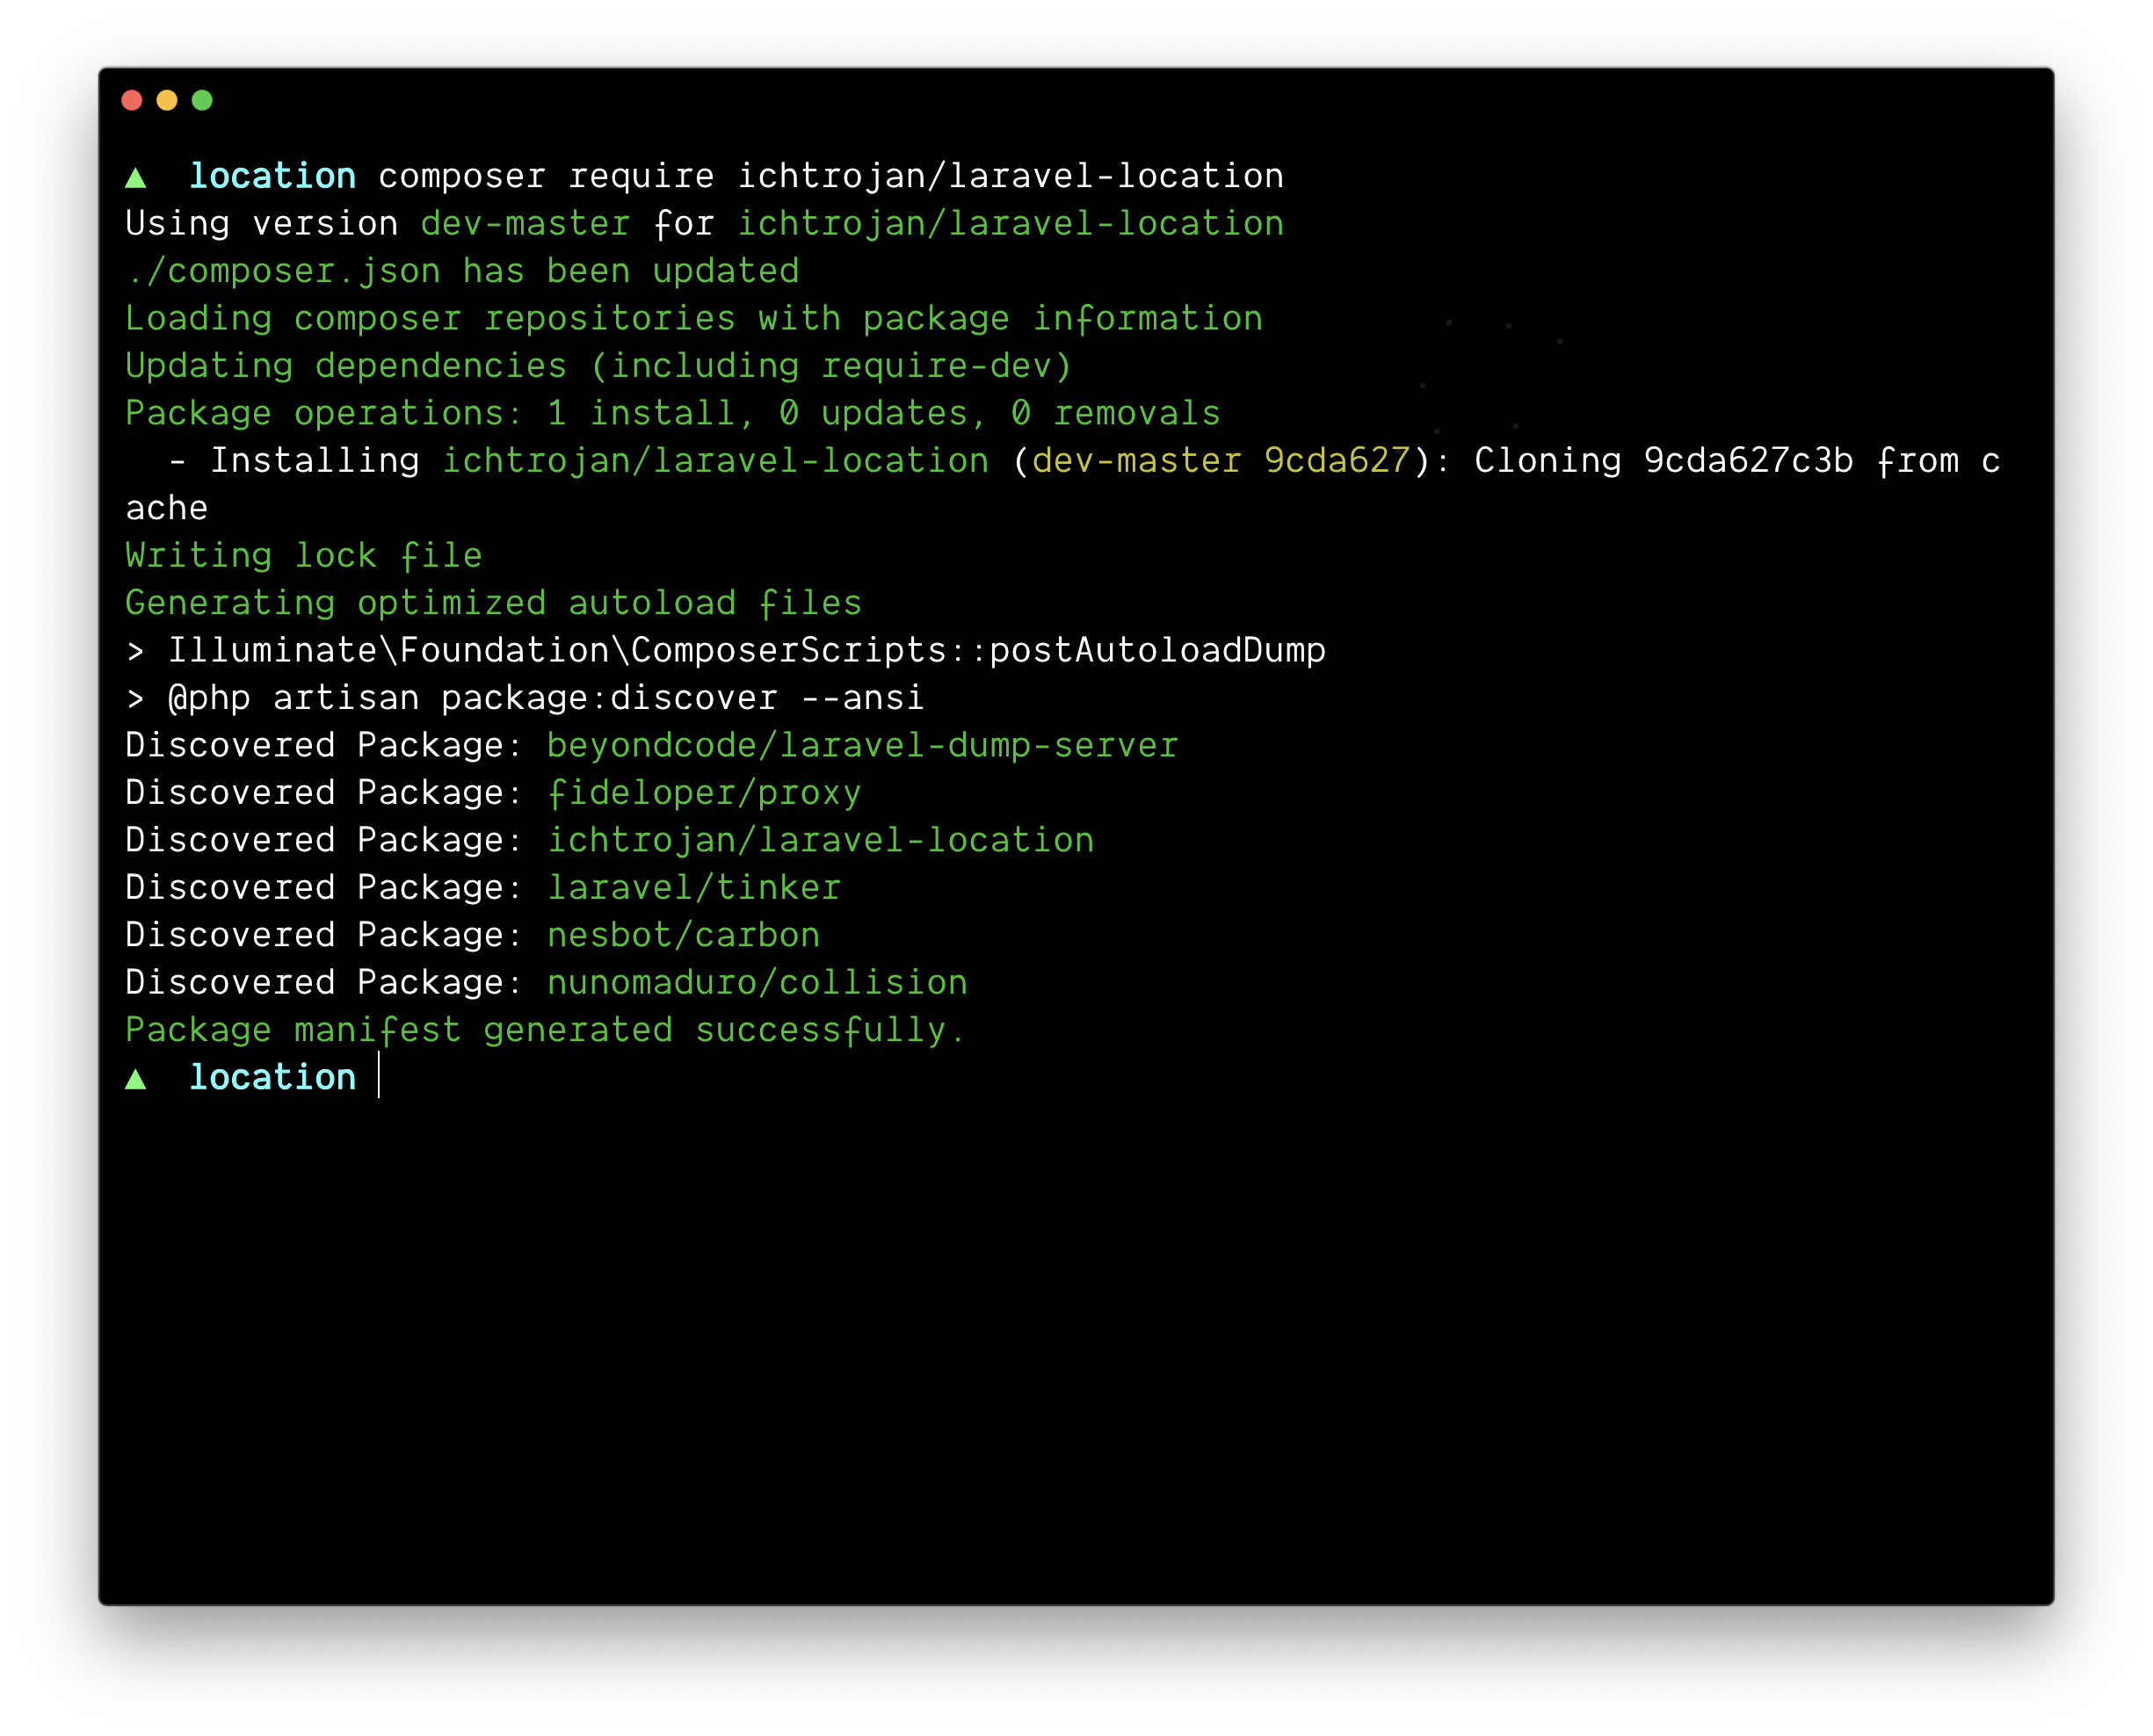Click the green triangle on bottom prompt

coord(136,1079)
